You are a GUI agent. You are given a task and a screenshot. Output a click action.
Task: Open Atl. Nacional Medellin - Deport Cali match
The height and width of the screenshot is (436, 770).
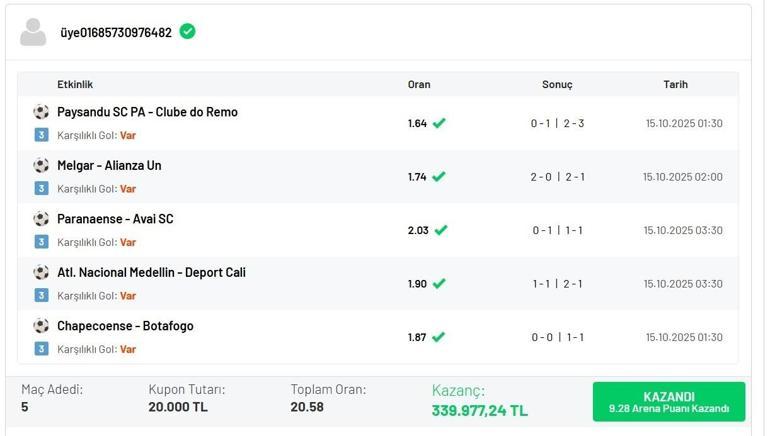[151, 272]
